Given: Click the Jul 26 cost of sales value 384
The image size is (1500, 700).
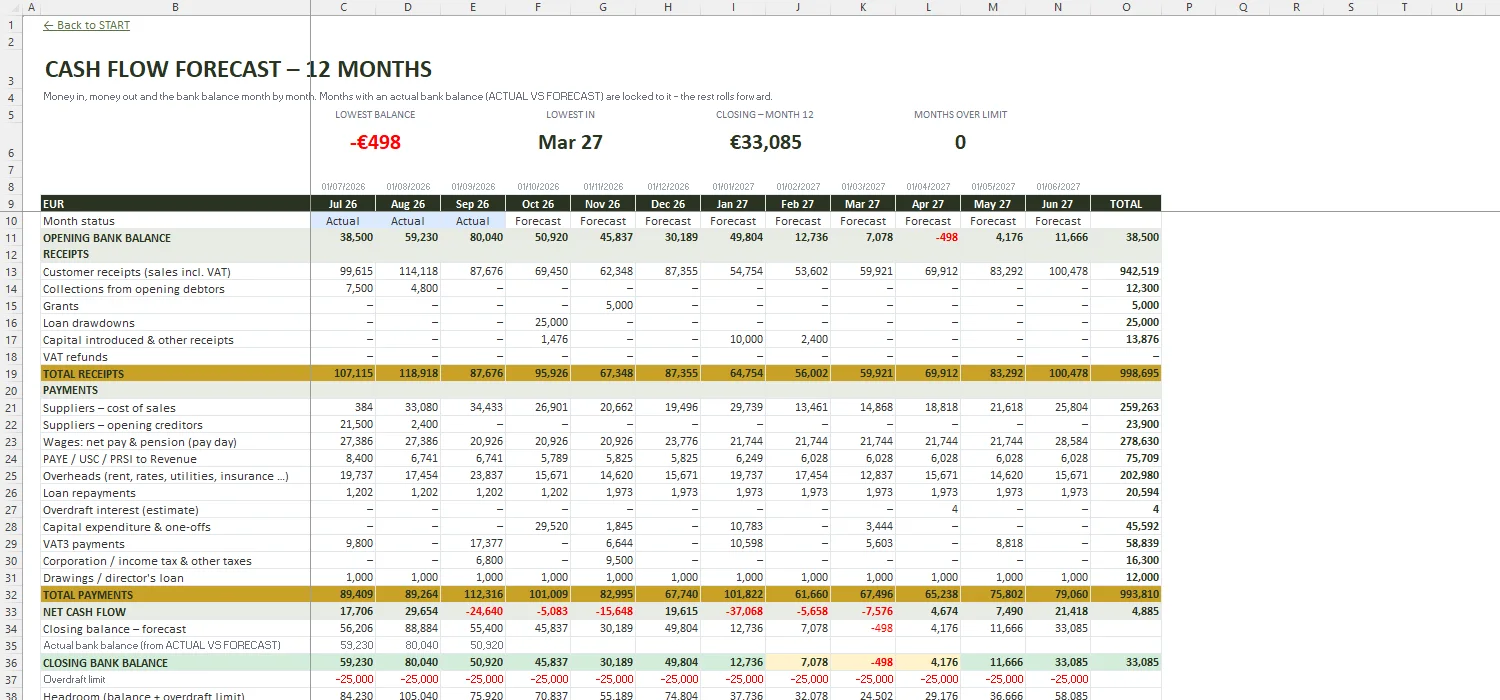Looking at the screenshot, I should tap(363, 408).
